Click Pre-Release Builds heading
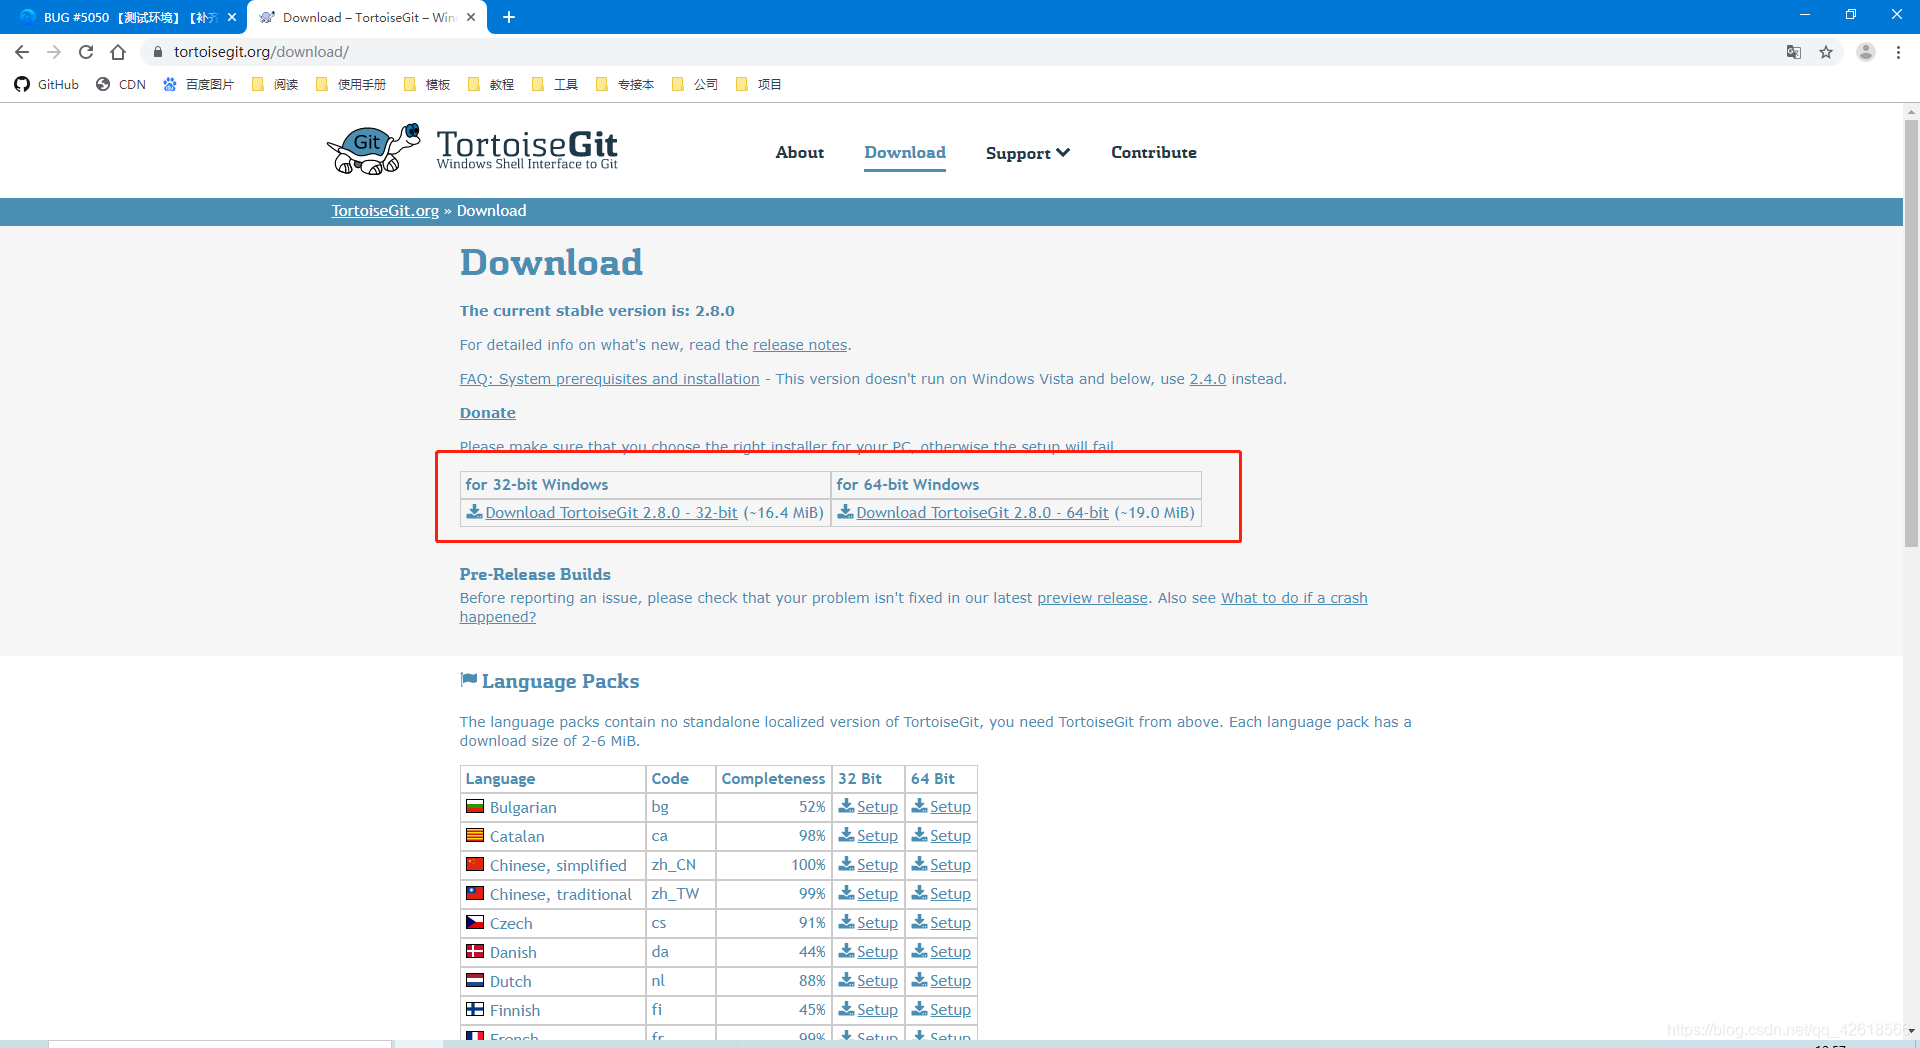This screenshot has height=1048, width=1920. tap(535, 574)
